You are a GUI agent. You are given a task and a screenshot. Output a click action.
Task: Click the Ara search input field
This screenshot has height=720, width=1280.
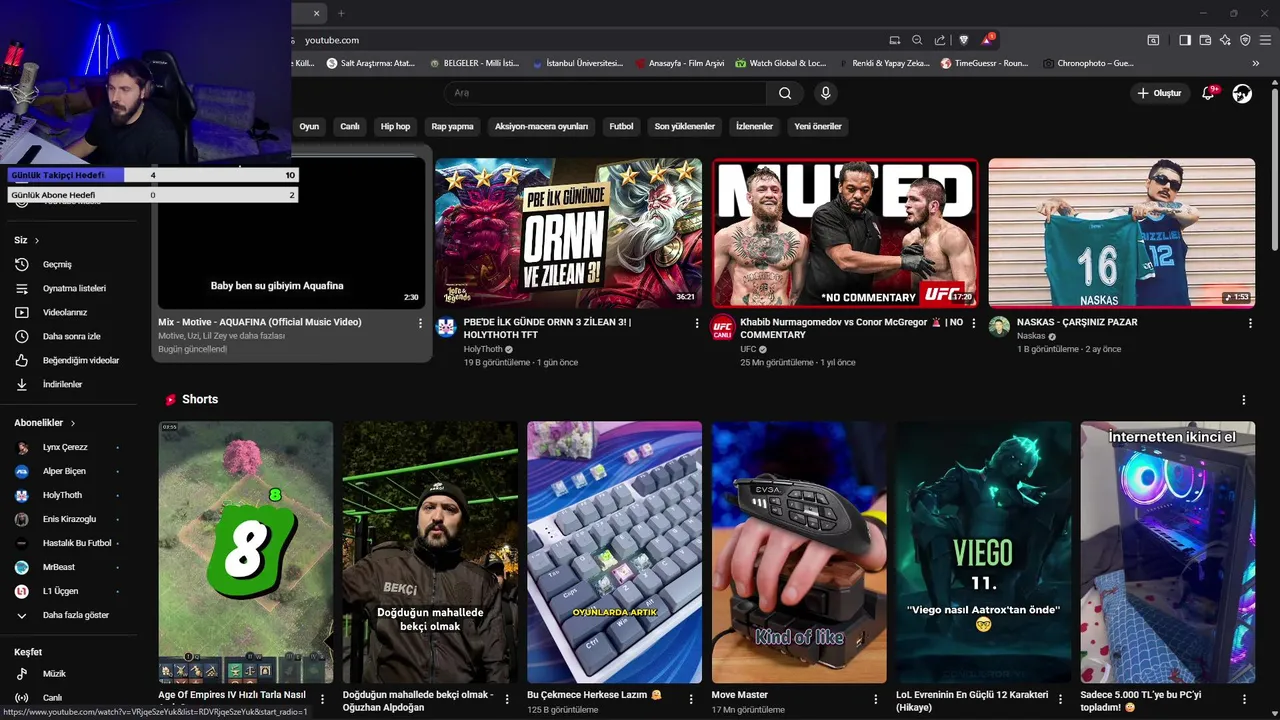[x=605, y=93]
